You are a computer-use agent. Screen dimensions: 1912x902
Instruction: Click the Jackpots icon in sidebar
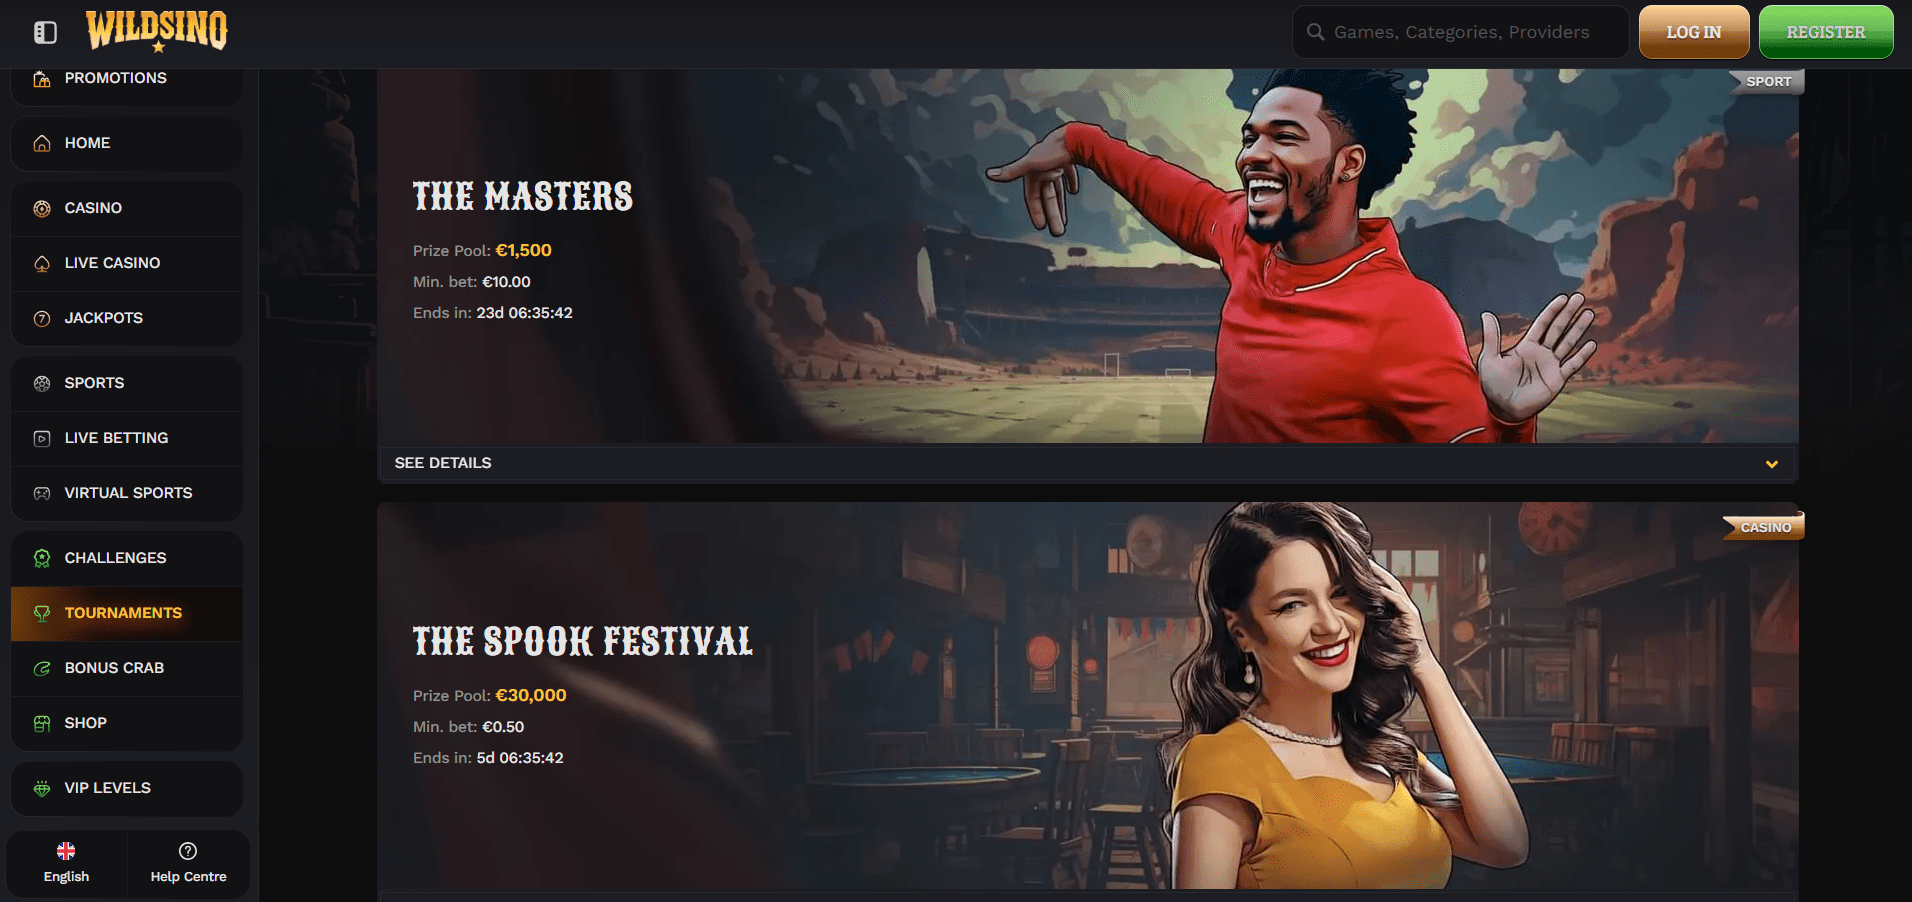tap(42, 318)
